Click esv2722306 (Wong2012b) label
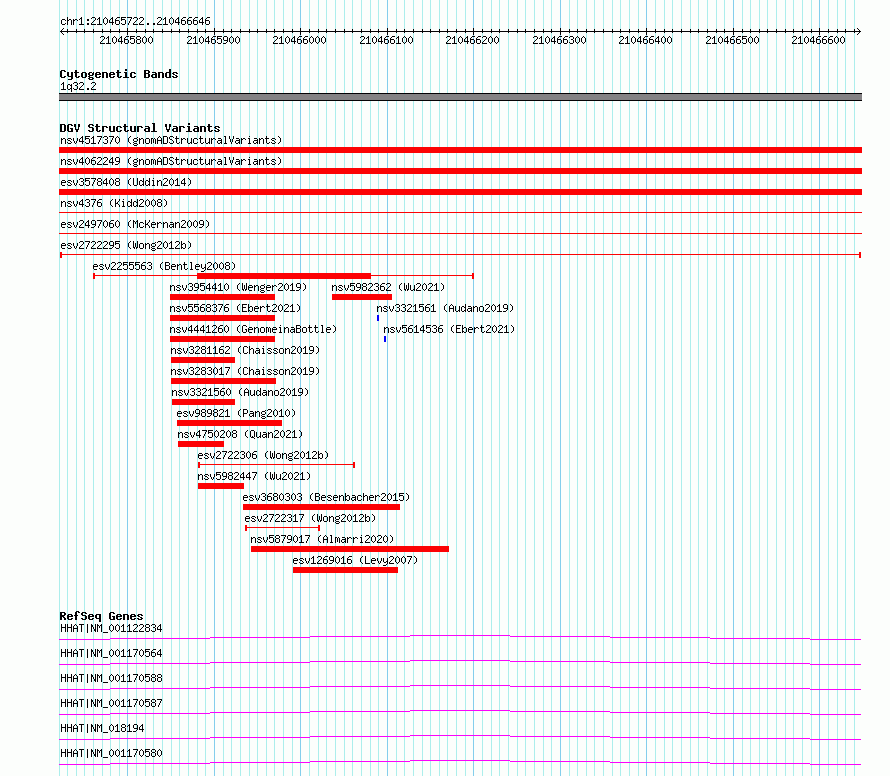This screenshot has width=890, height=776. [x=263, y=455]
